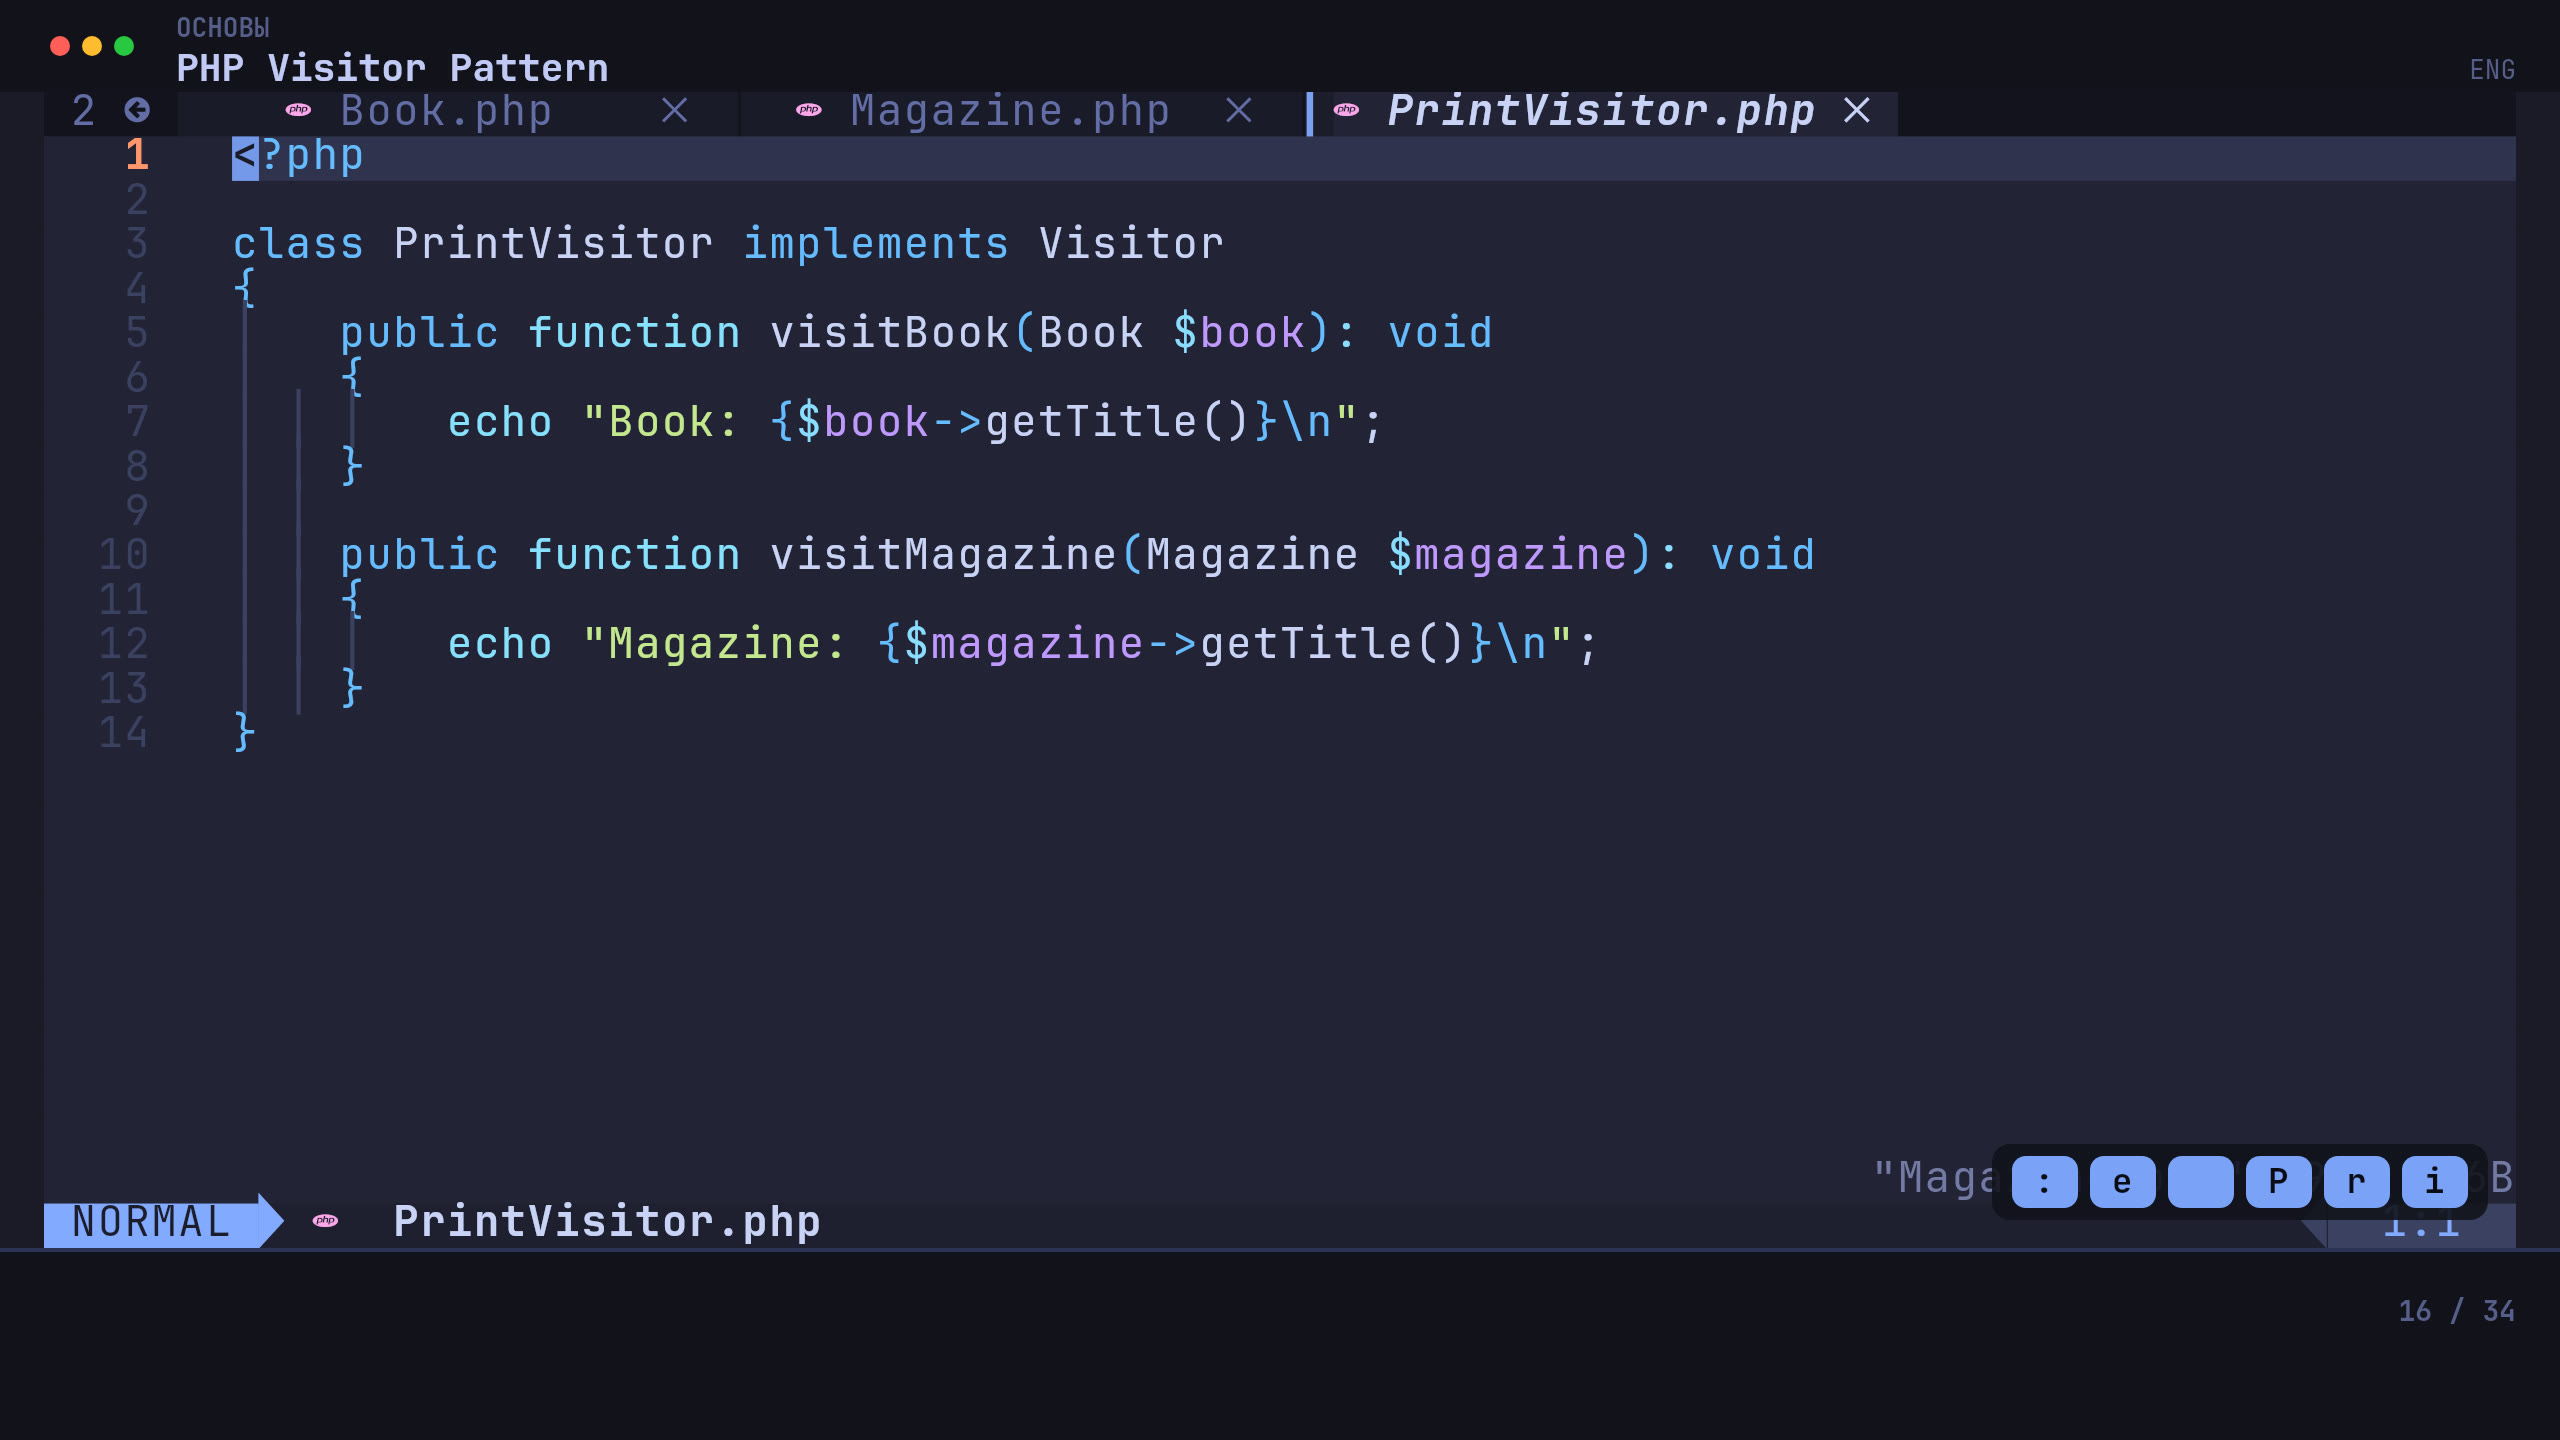Screen dimensions: 2560x1440
Task: Click the yellow minimize window button
Action: 92,46
